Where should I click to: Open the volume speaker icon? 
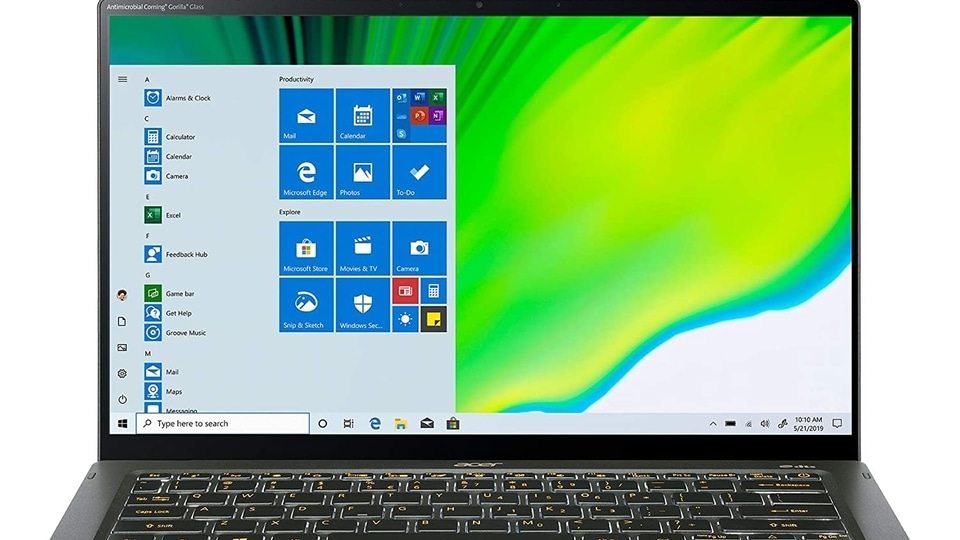click(765, 424)
